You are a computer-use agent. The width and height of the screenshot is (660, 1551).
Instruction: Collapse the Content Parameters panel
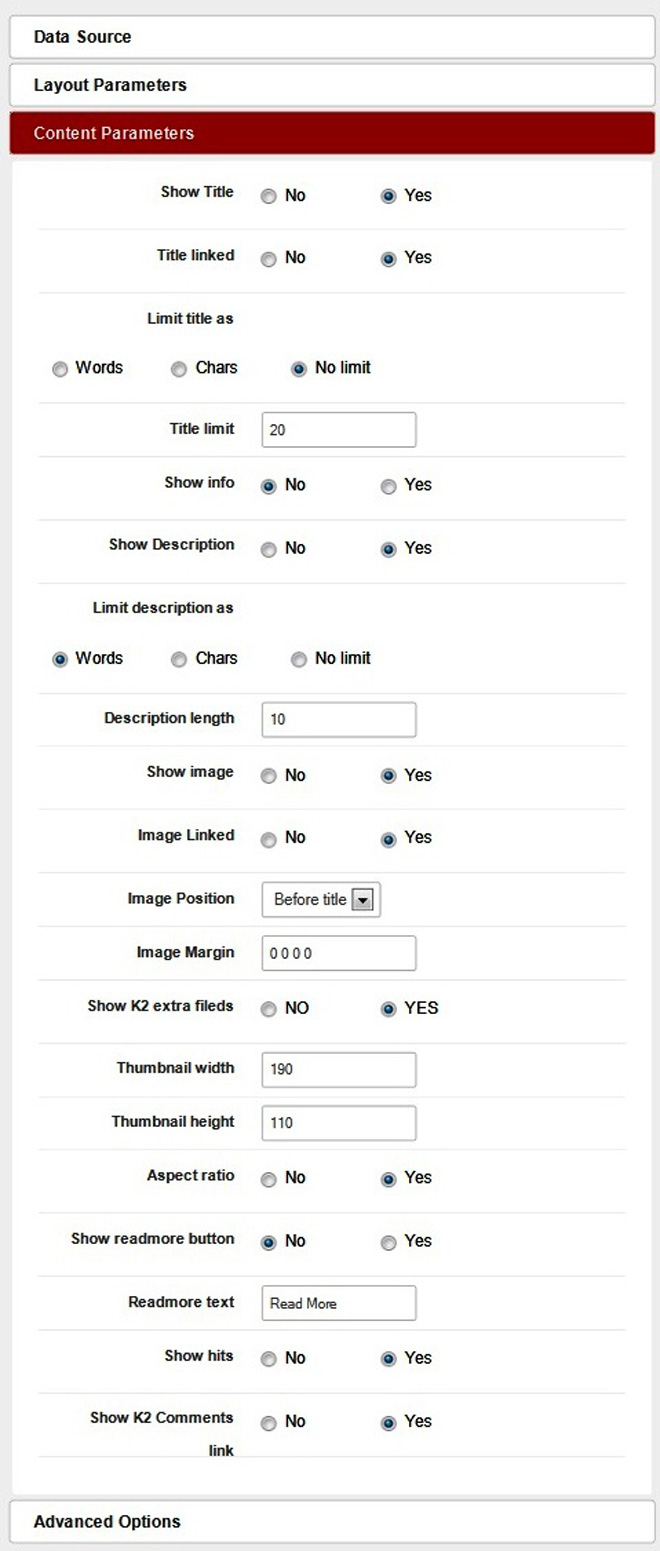click(330, 133)
